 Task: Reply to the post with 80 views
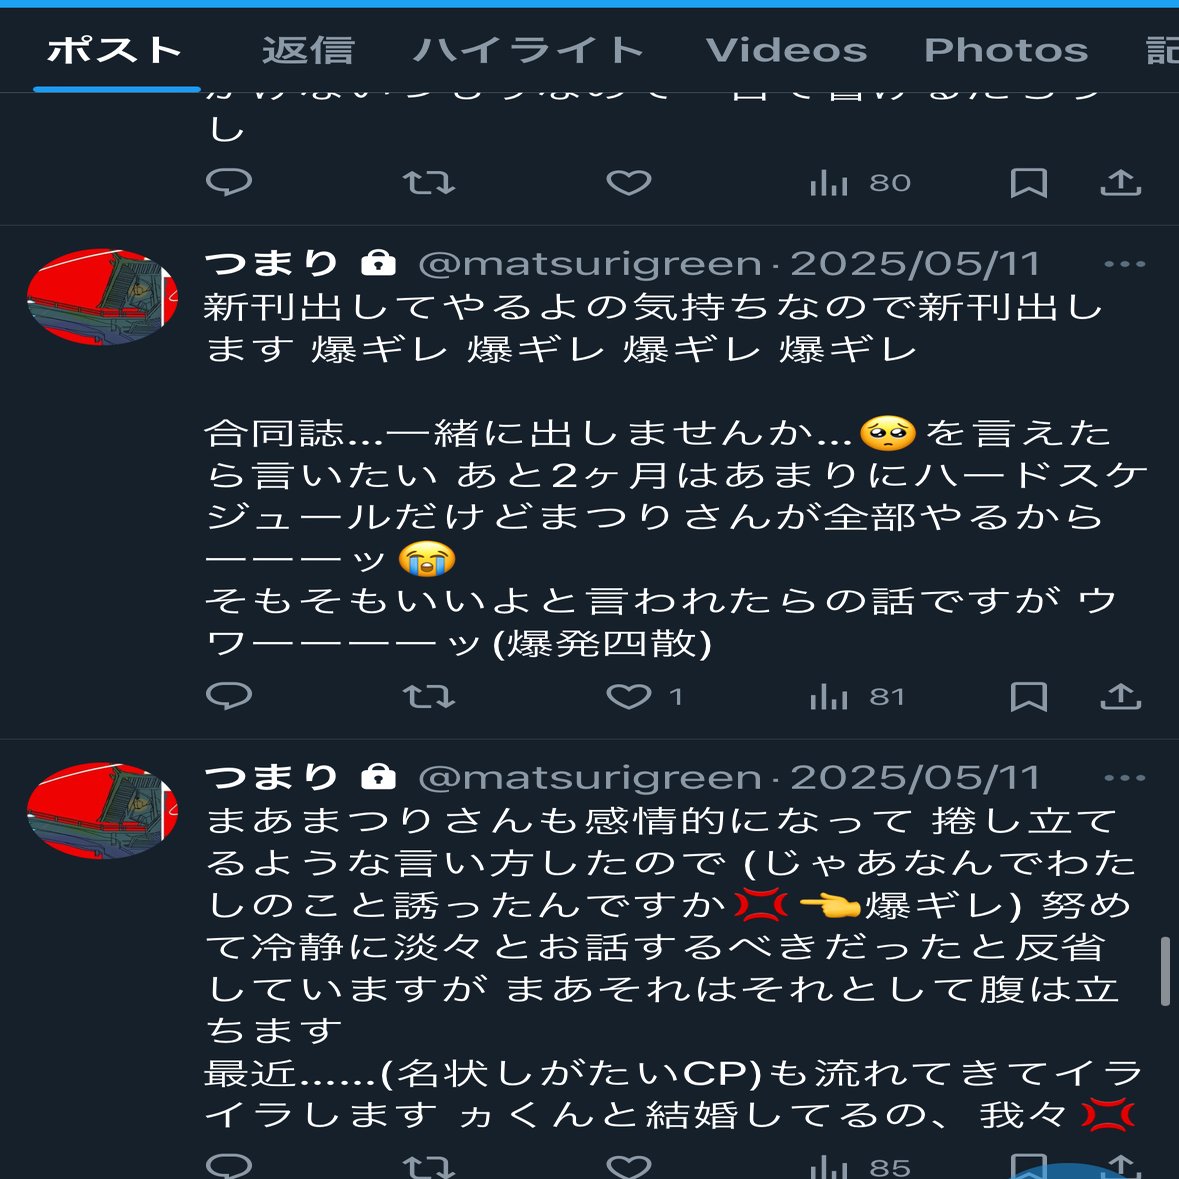click(x=229, y=182)
